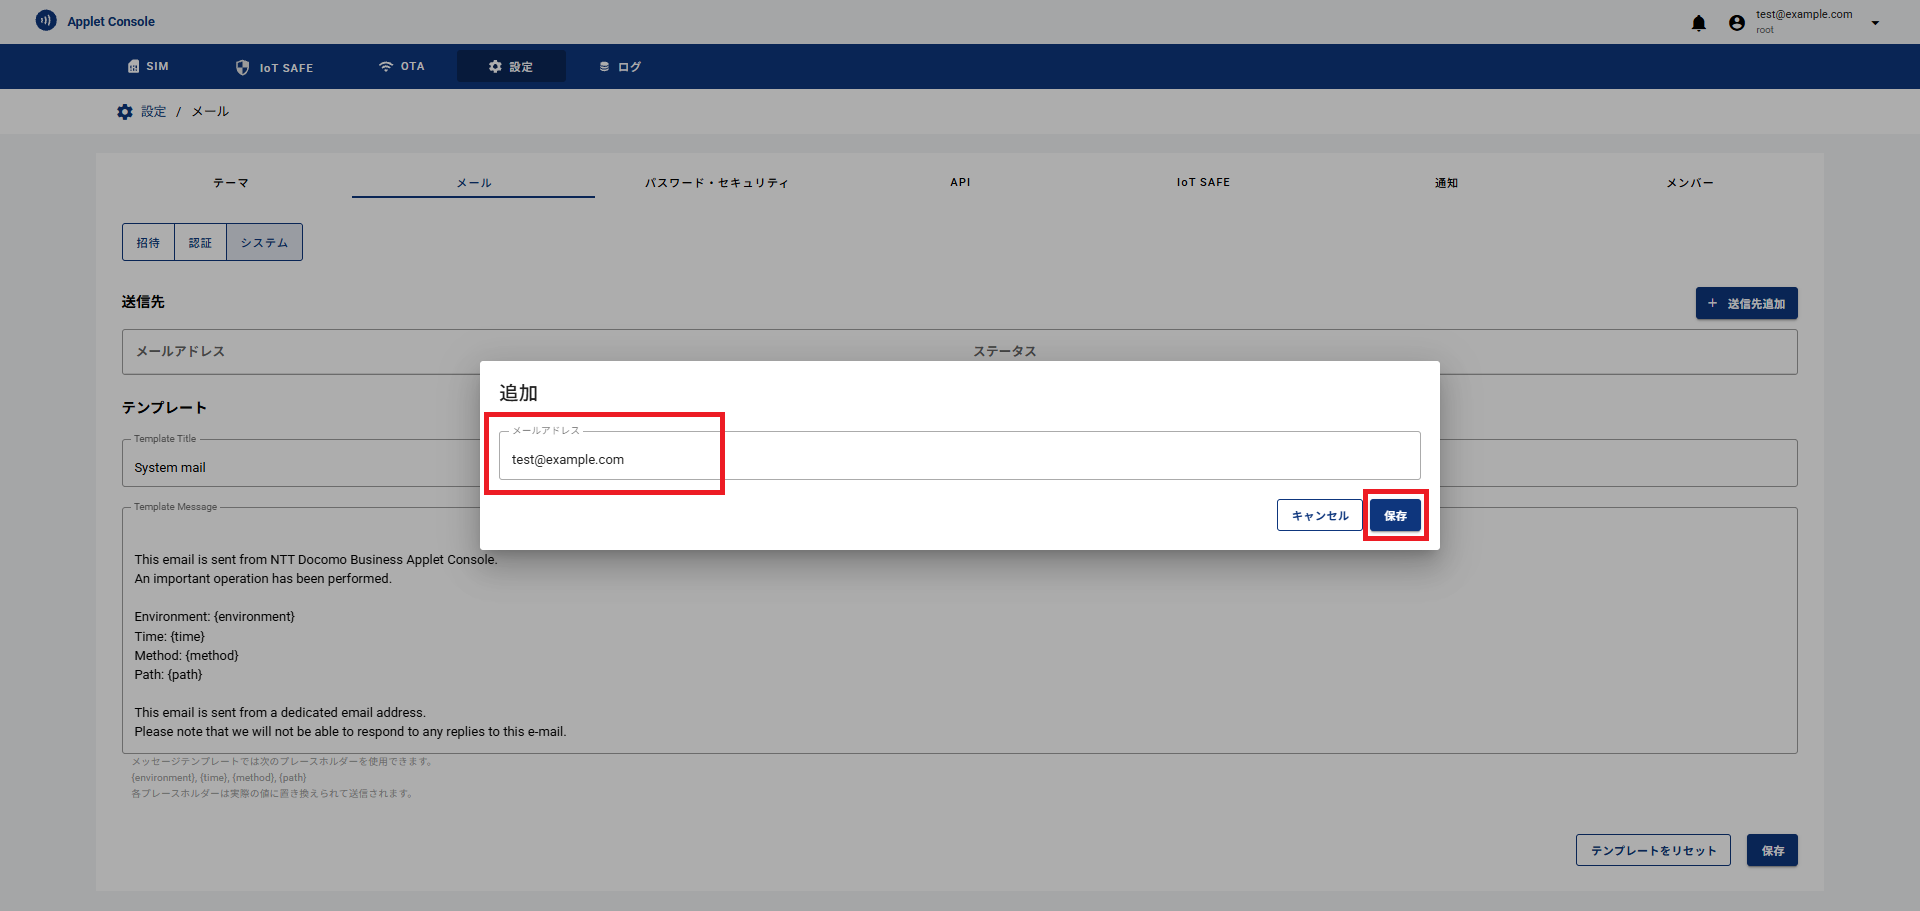Click the Applet Console logo icon
1920x911 pixels.
click(x=46, y=20)
